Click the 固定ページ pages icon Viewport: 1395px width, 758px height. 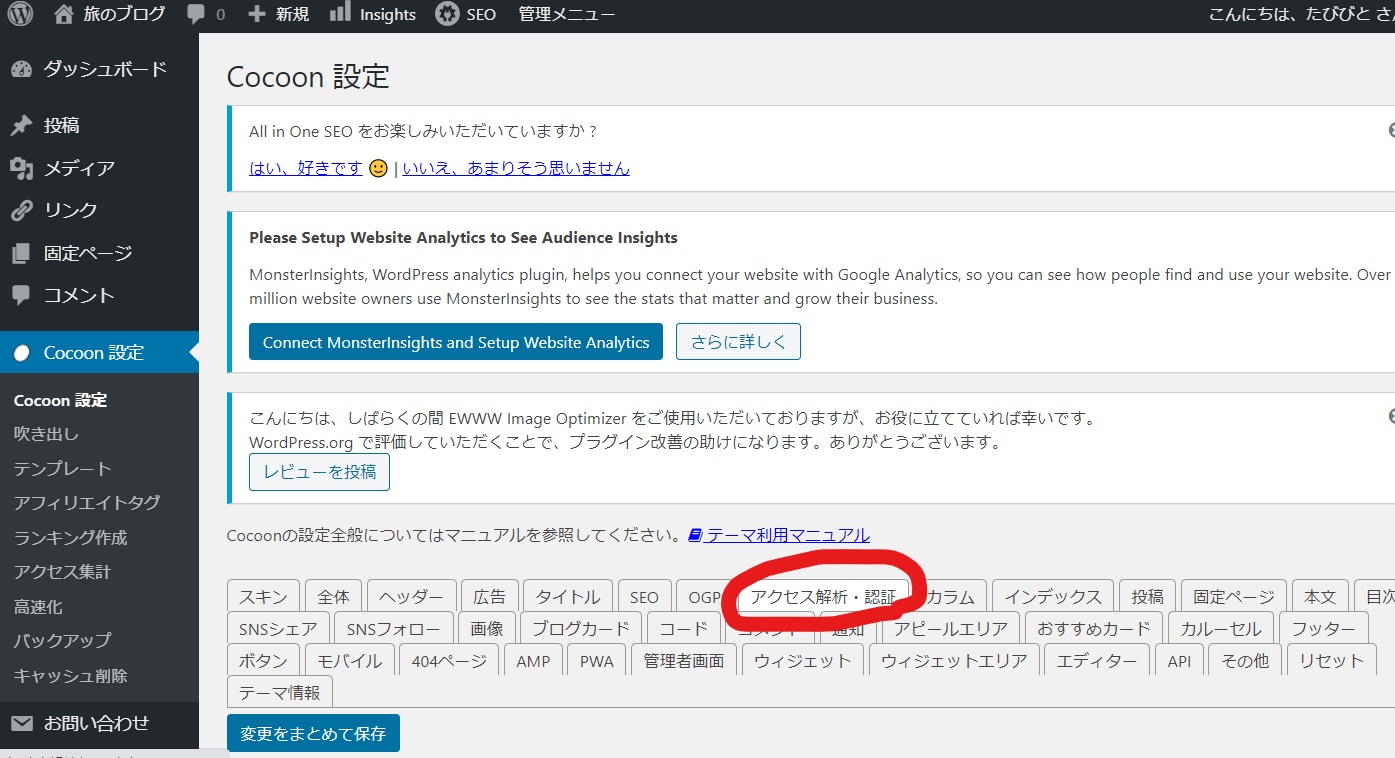tap(21, 254)
